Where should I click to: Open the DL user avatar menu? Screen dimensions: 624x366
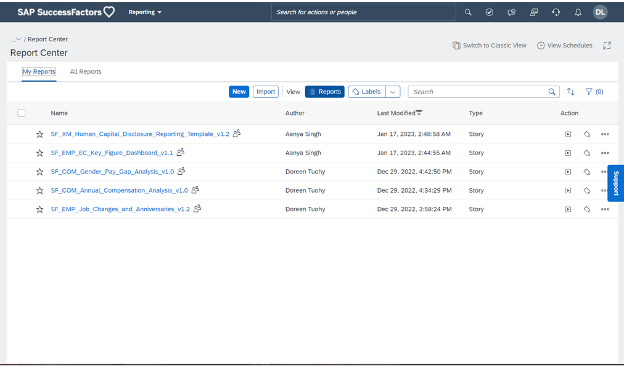pyautogui.click(x=600, y=12)
